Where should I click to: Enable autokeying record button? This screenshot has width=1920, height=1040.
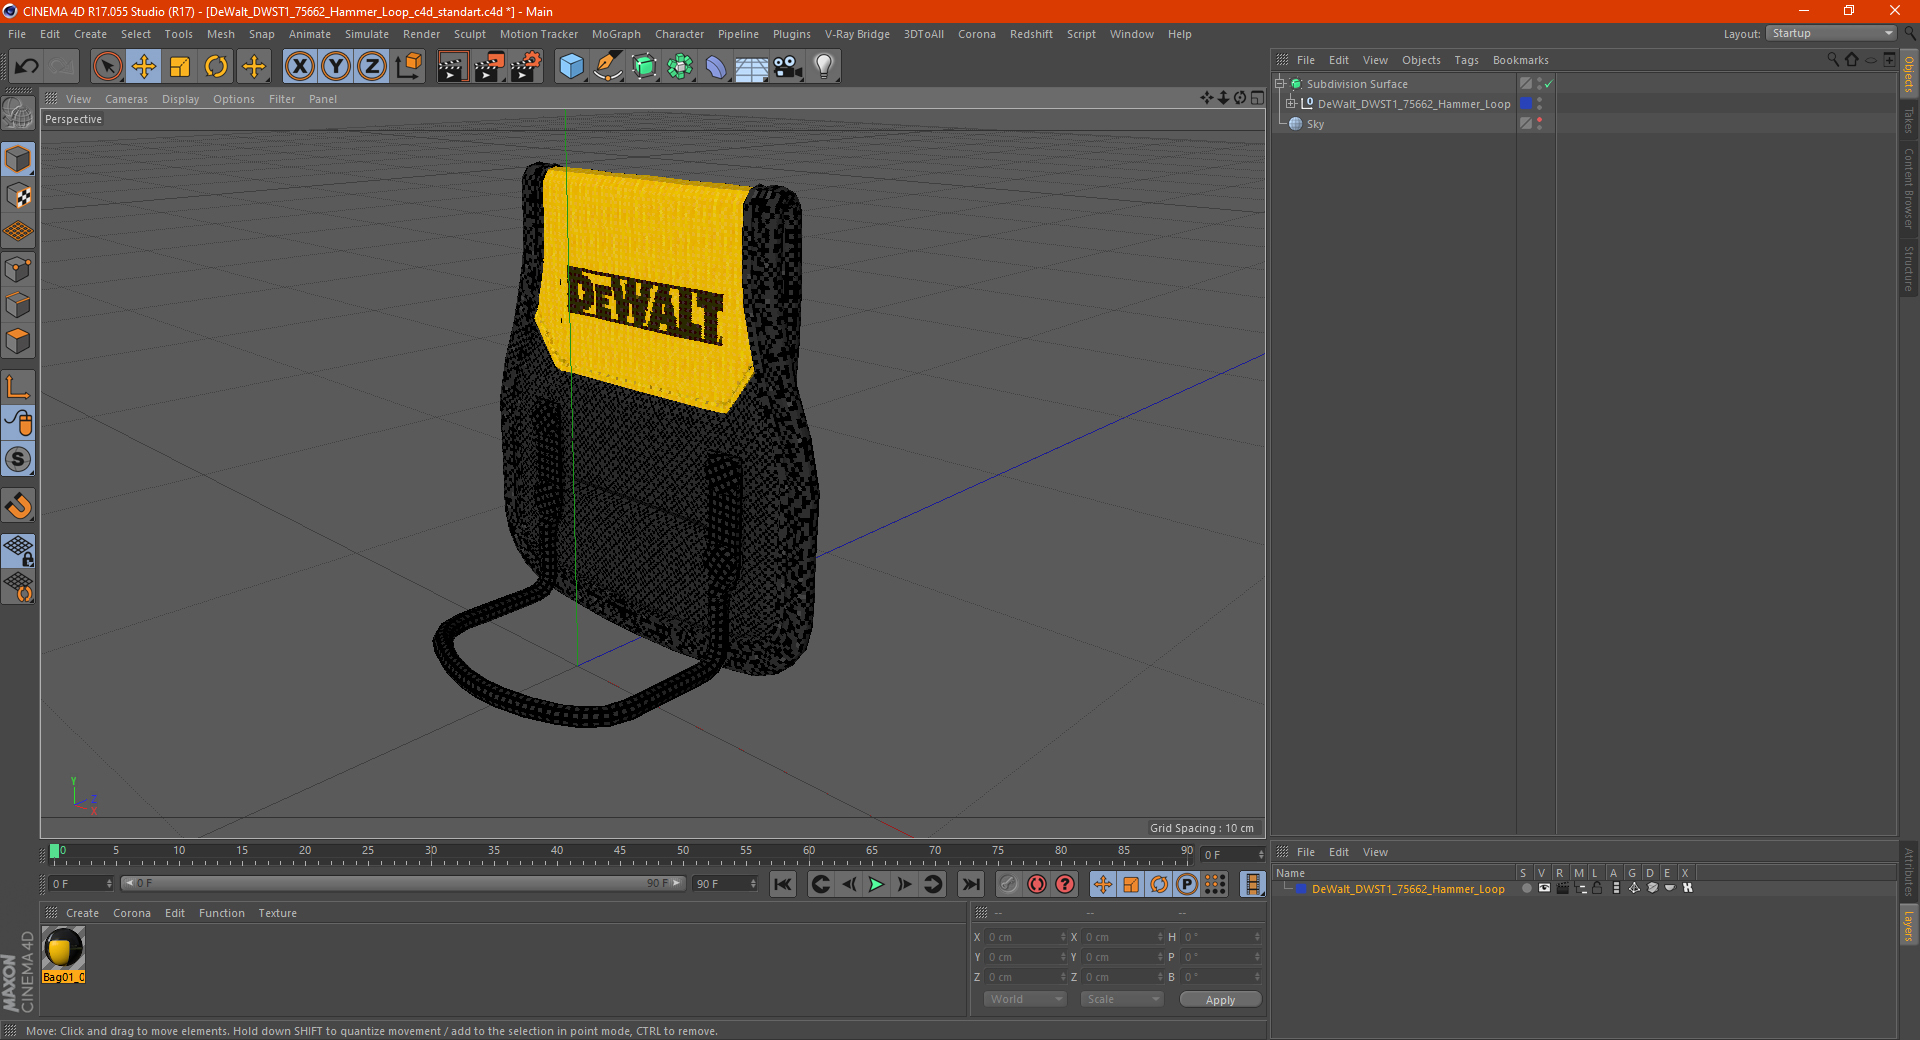click(1037, 884)
